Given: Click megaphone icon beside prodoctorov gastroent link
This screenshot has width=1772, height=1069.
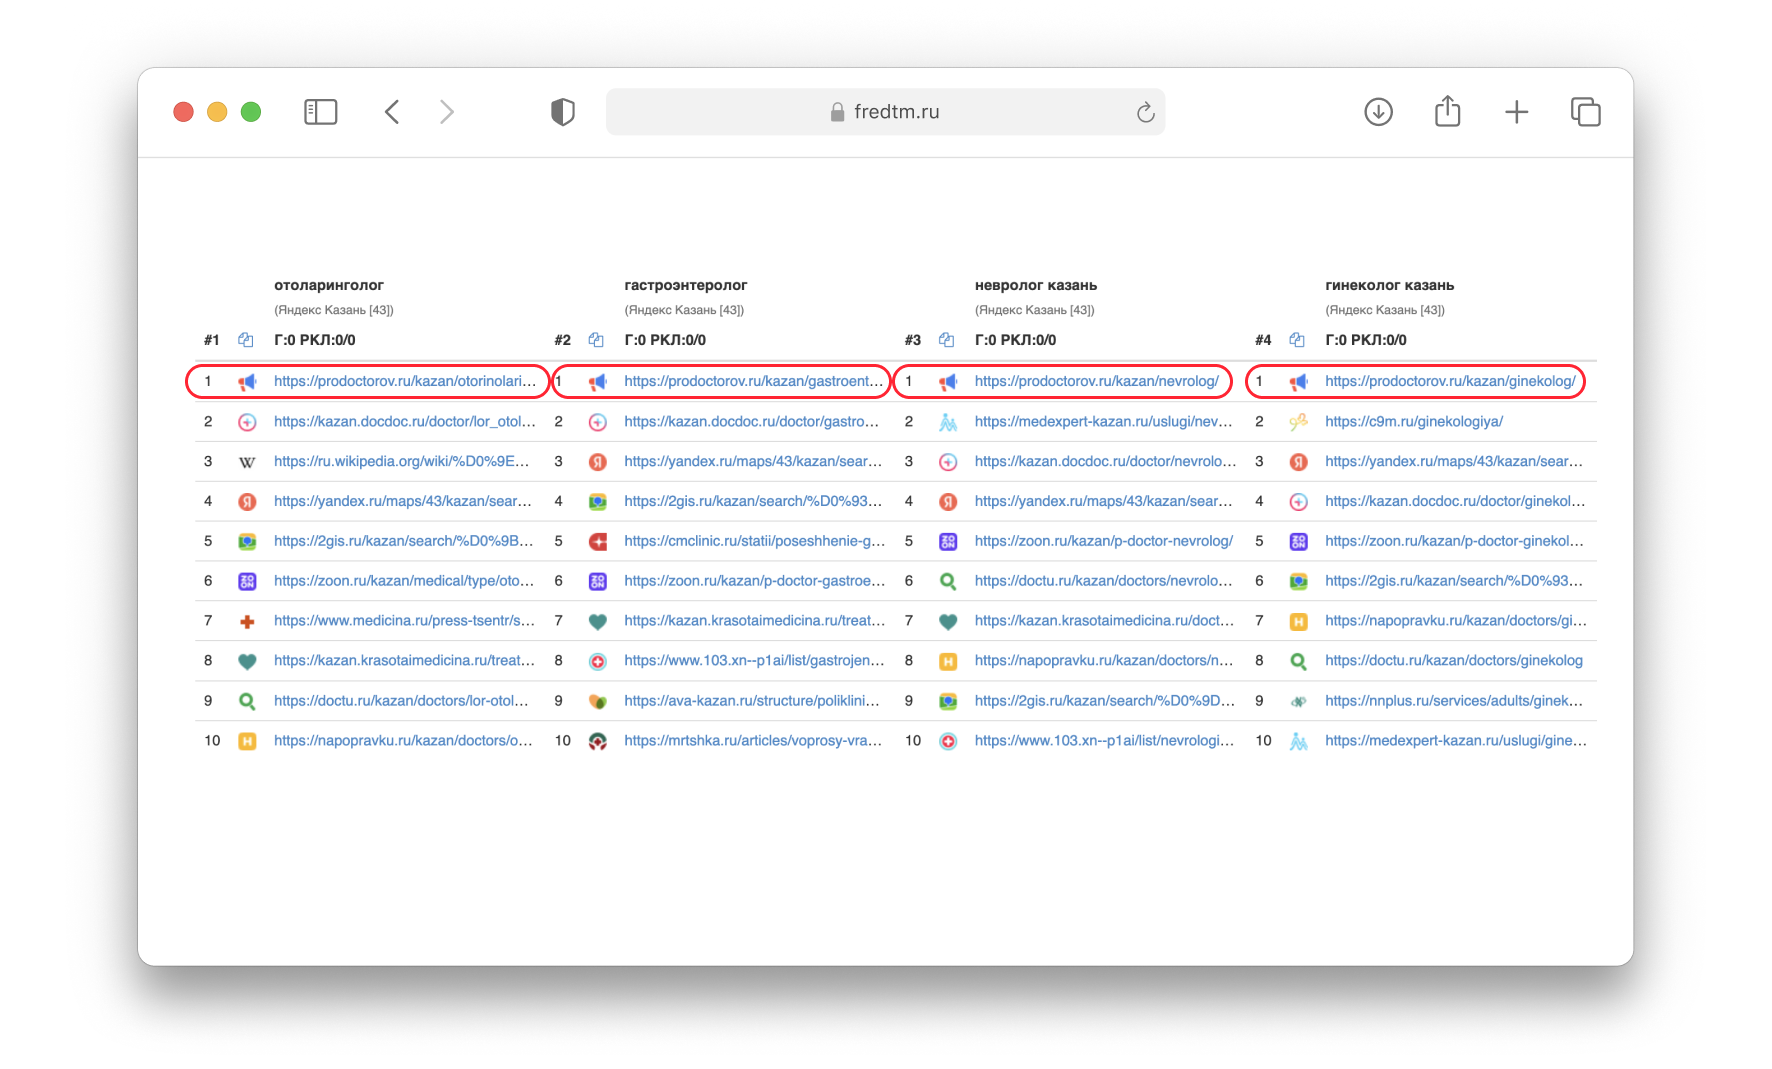Looking at the screenshot, I should [x=598, y=382].
